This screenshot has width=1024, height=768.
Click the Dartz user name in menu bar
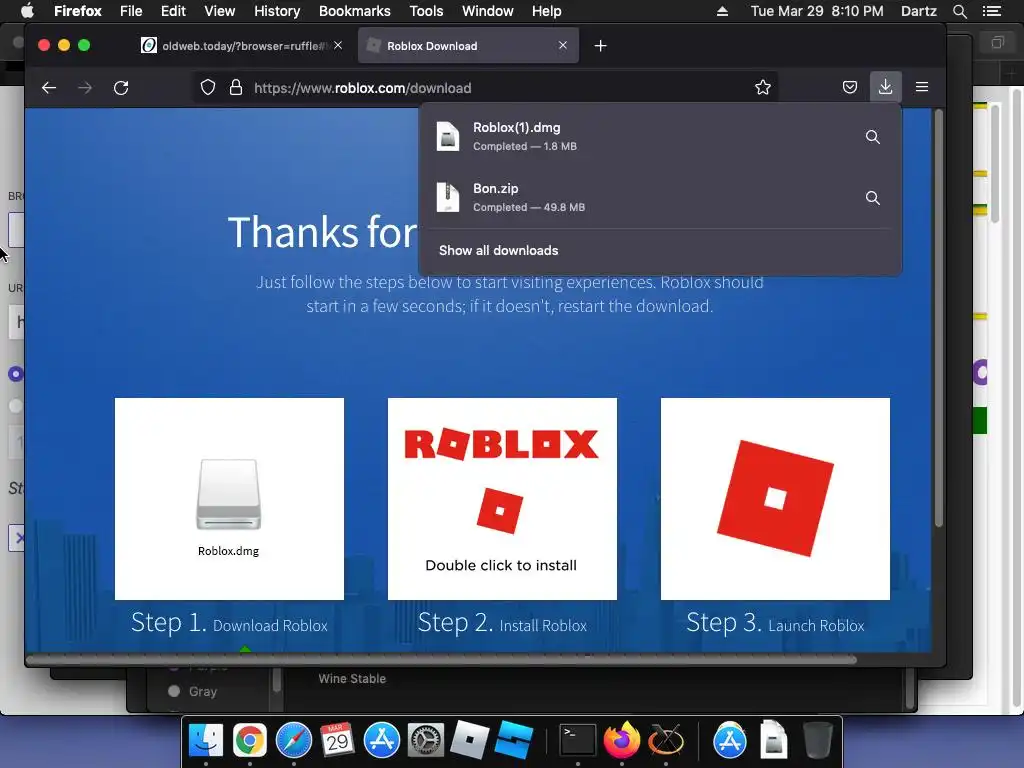(x=918, y=11)
